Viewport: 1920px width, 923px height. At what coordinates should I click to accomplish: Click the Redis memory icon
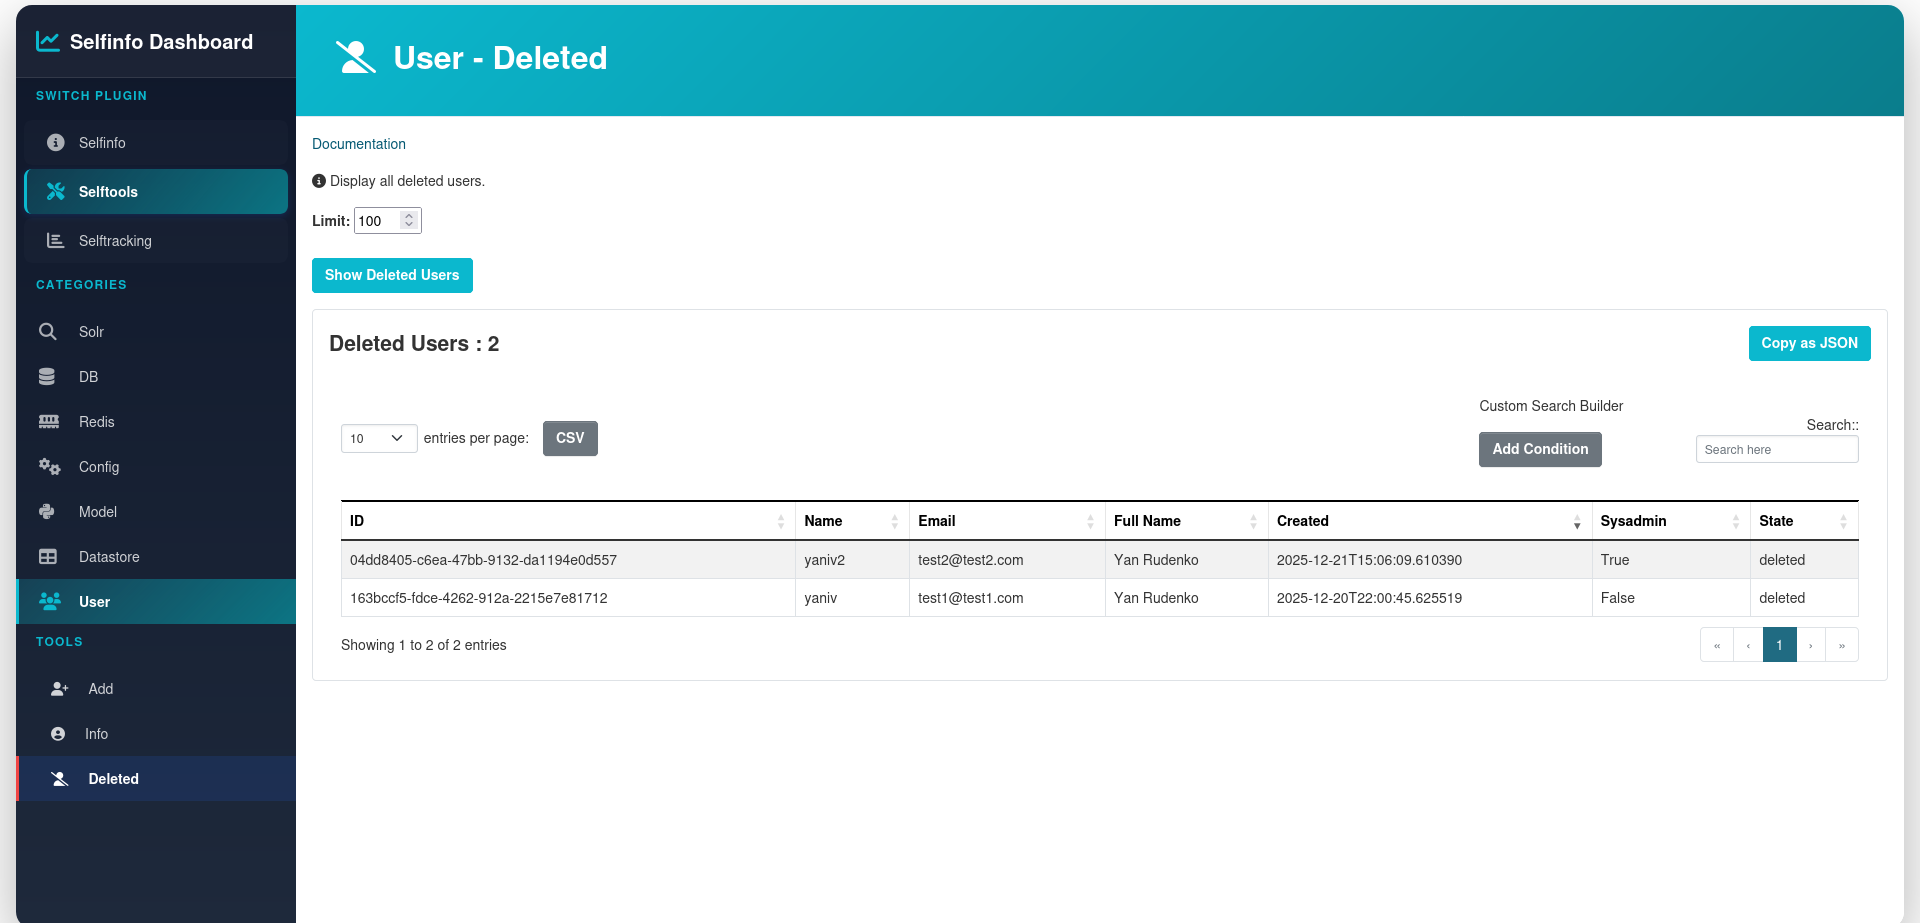pos(48,422)
